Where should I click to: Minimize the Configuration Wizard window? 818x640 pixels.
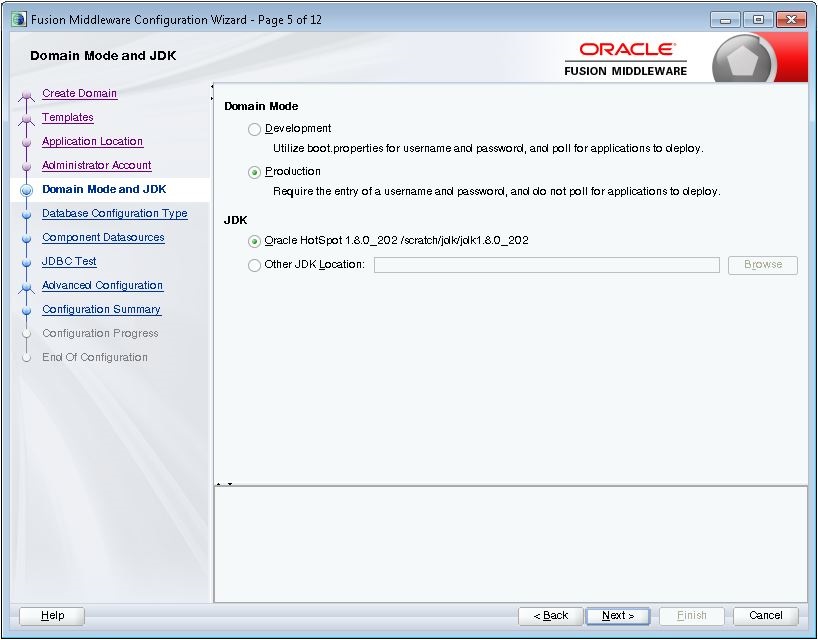point(725,20)
